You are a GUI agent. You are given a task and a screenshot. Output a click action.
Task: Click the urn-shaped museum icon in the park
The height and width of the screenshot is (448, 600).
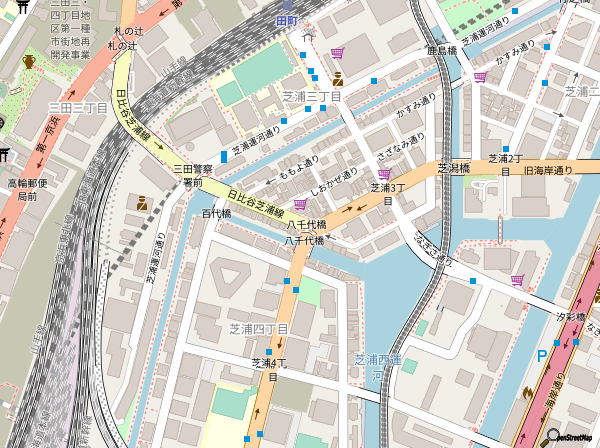29,62
